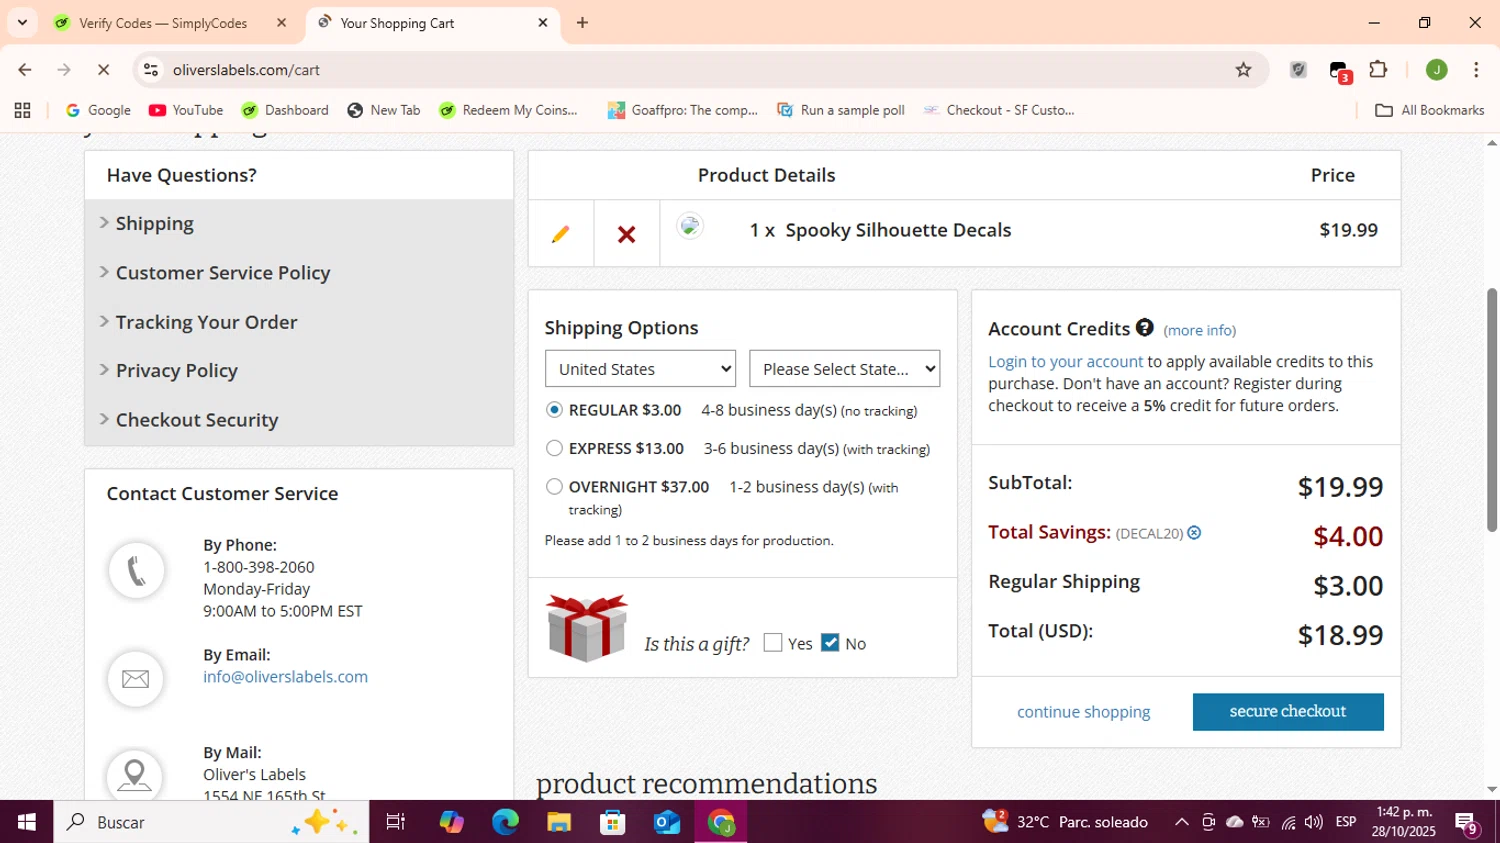
Task: Expand the Checkout Security section
Action: pyautogui.click(x=197, y=420)
